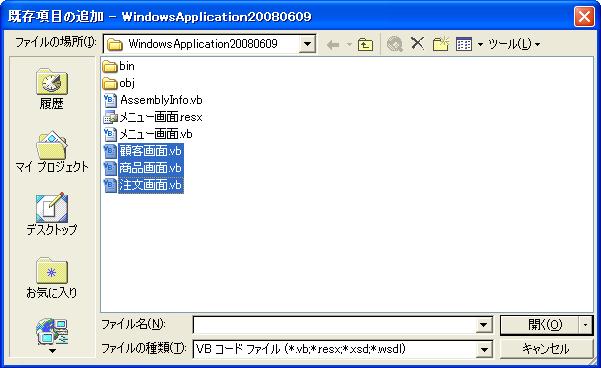
Task: Click the network places icon in sidebar
Action: pyautogui.click(x=52, y=331)
